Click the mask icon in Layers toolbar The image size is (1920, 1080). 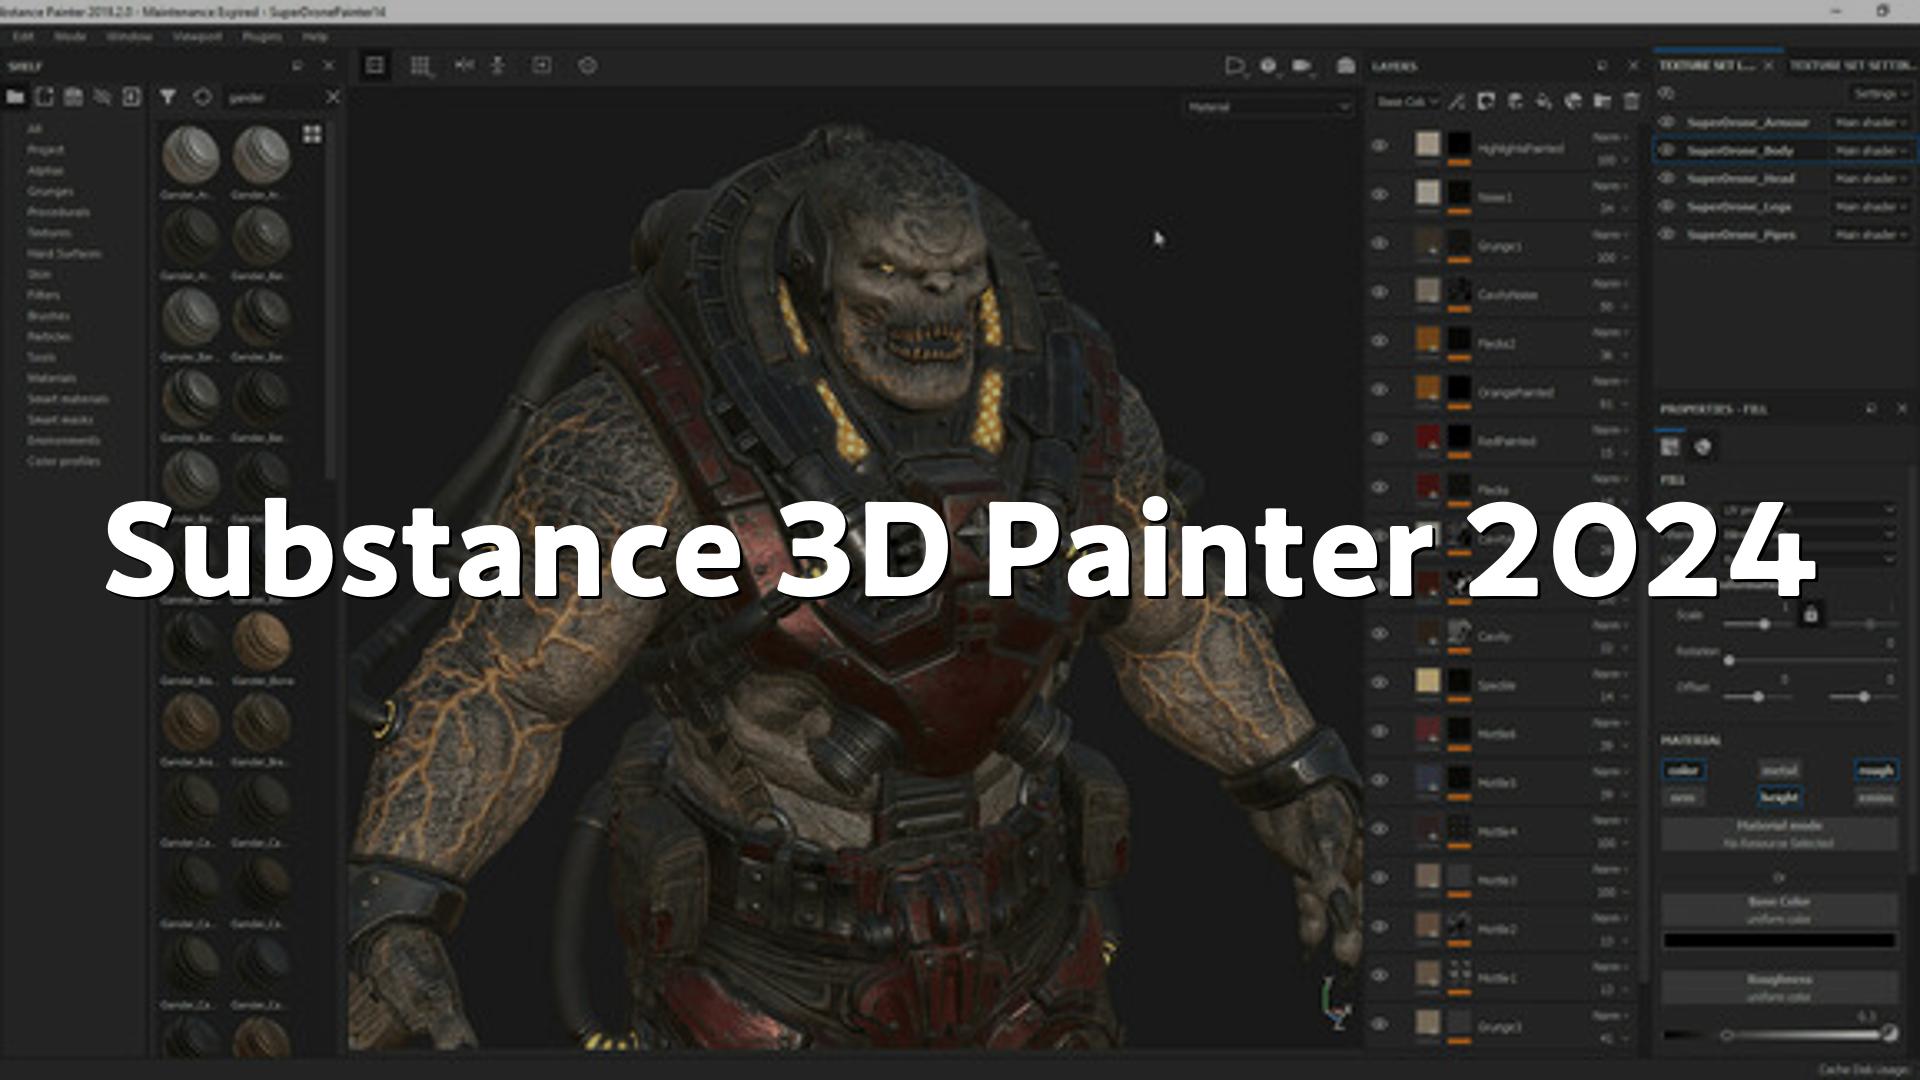pyautogui.click(x=1486, y=101)
